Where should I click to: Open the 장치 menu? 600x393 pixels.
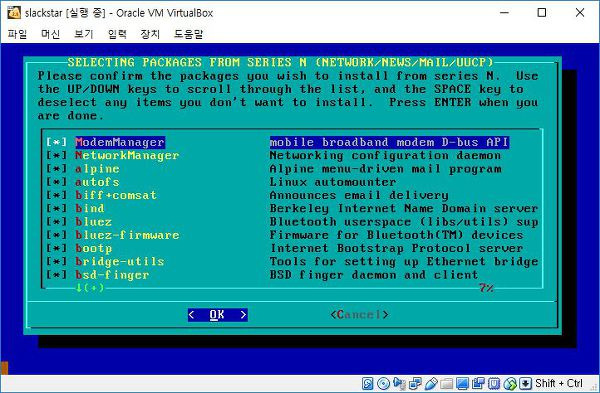coord(150,34)
